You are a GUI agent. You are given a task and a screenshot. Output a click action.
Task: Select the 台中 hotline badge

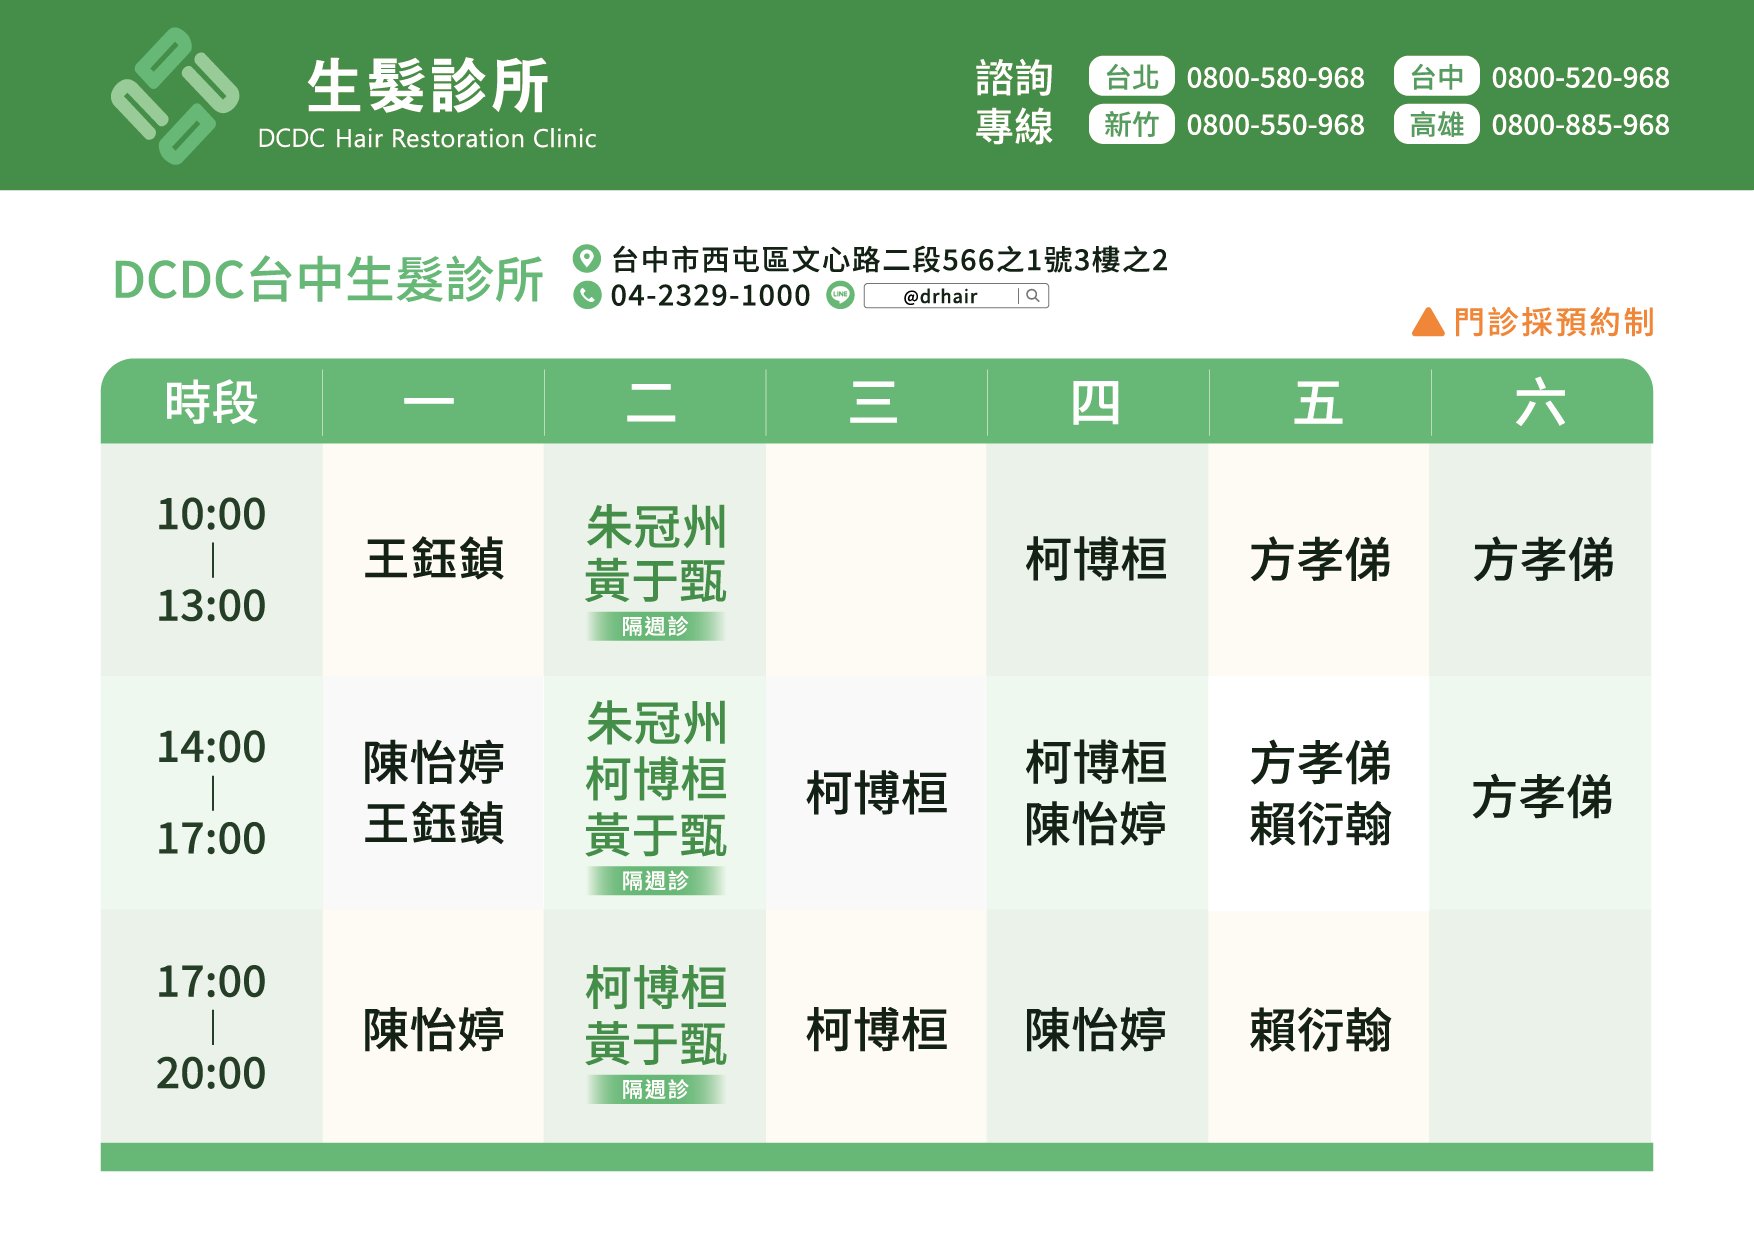tap(1436, 77)
